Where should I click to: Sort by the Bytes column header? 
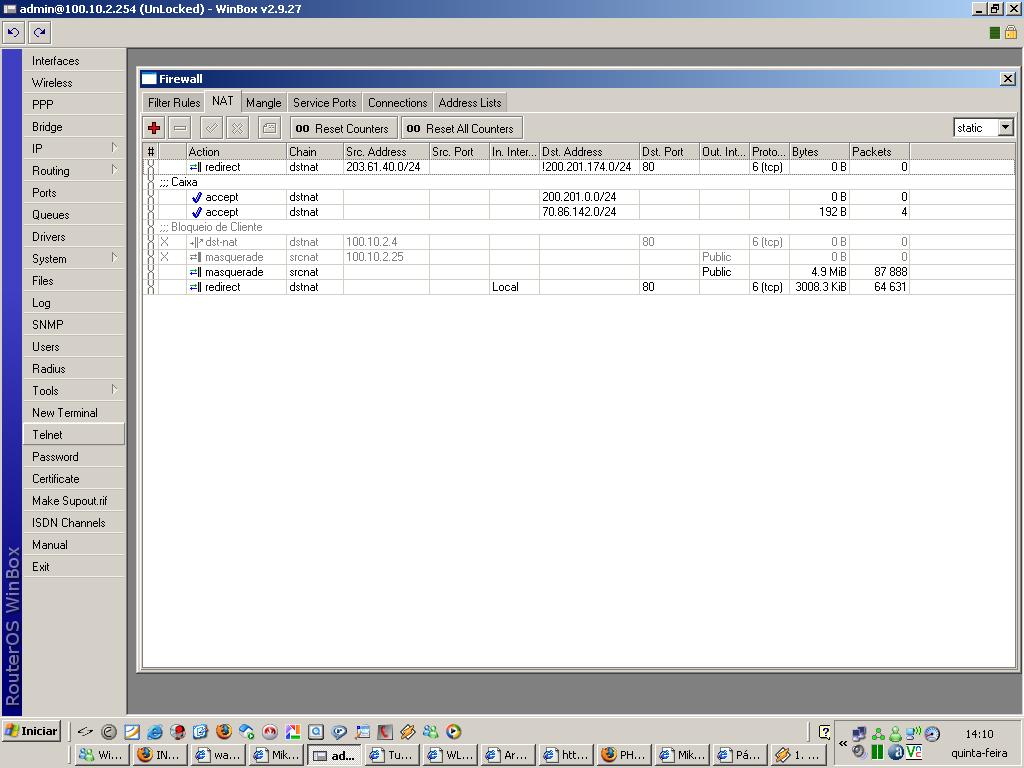click(818, 152)
